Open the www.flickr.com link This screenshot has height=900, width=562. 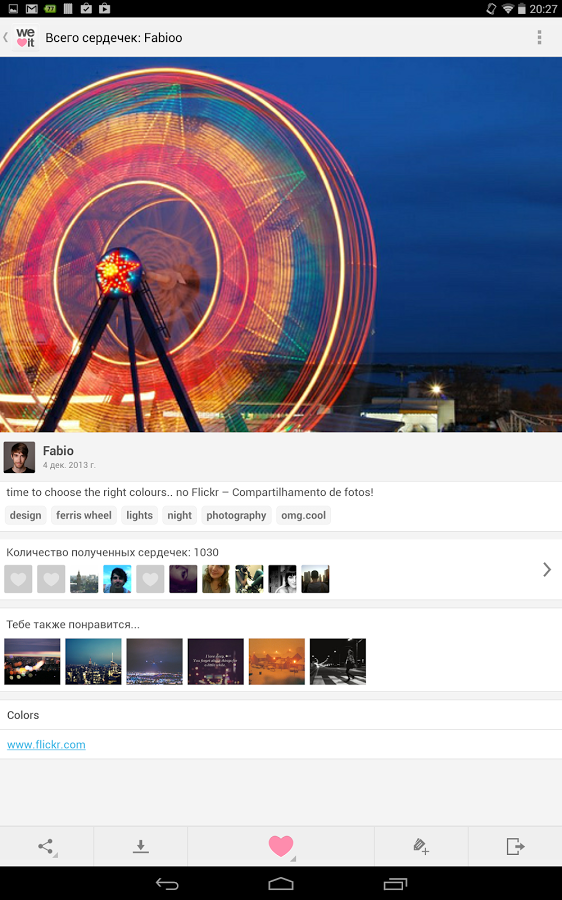[46, 744]
